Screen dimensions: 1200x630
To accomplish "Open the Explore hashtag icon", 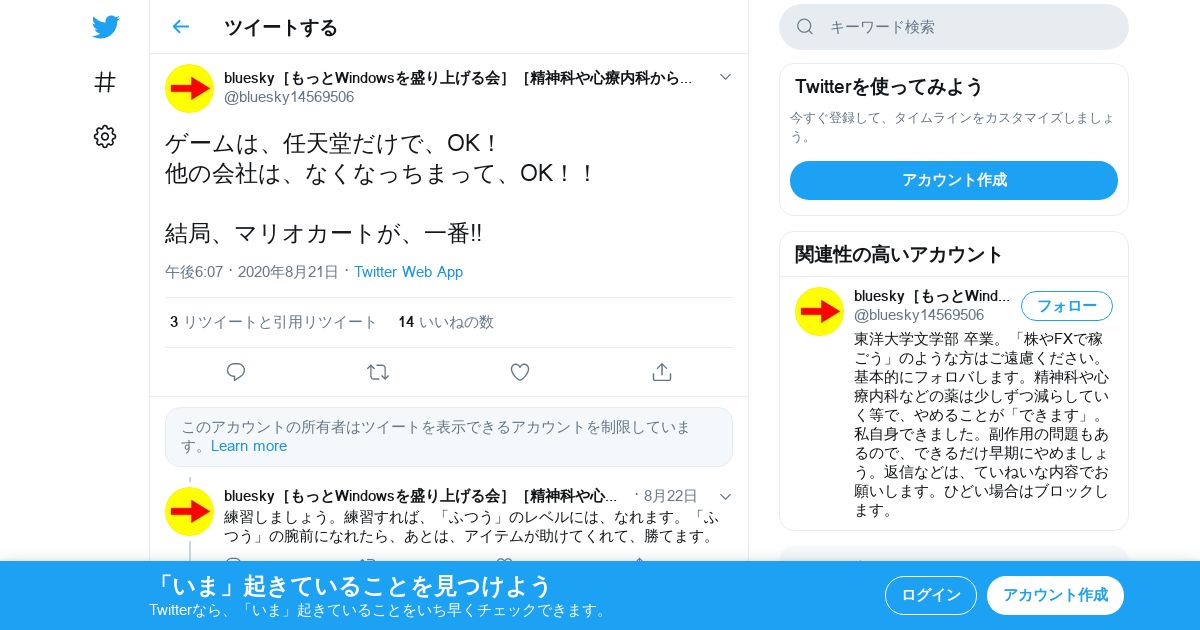I will (x=105, y=82).
